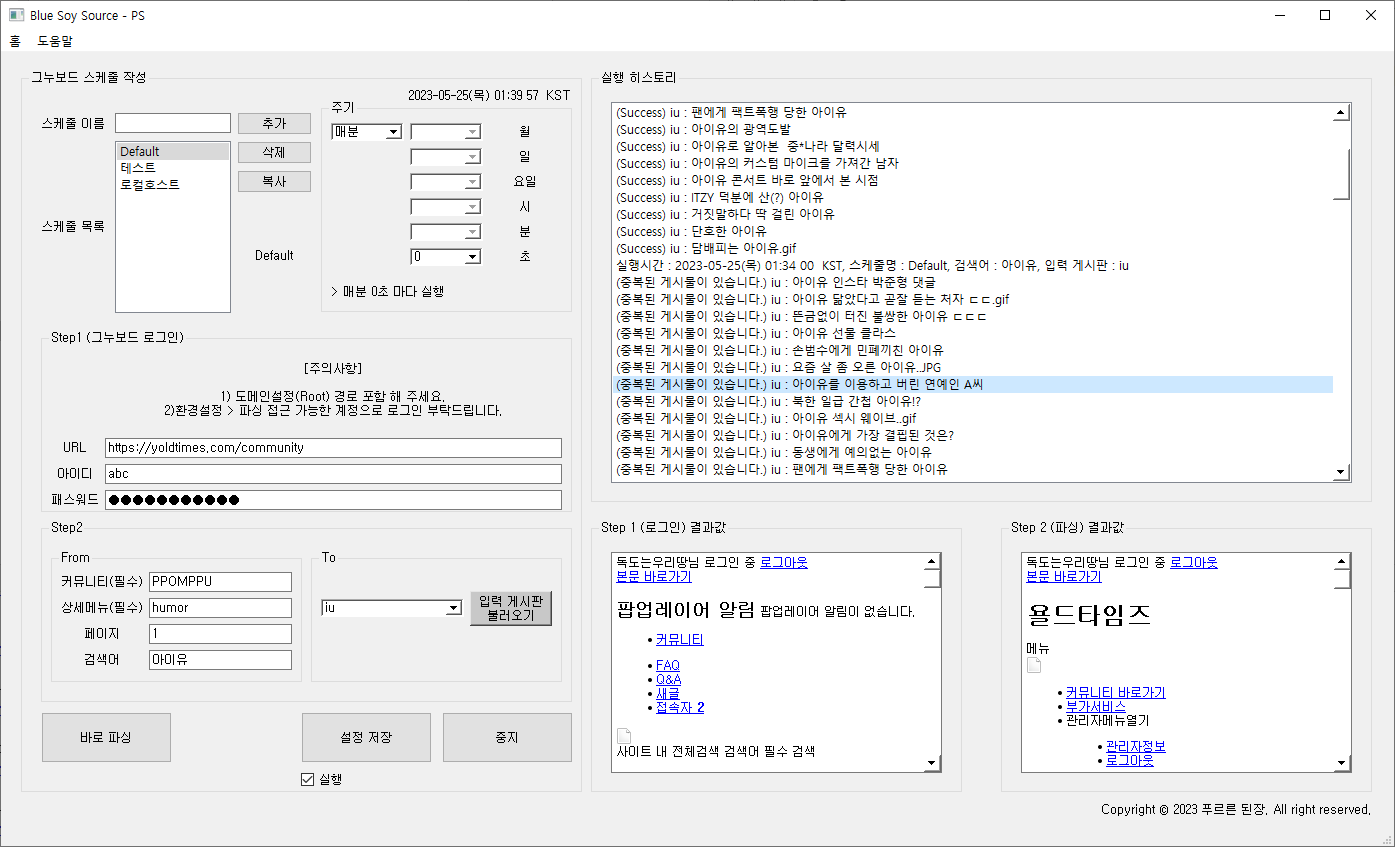Click the 로그아웃 link in login result

(x=784, y=562)
